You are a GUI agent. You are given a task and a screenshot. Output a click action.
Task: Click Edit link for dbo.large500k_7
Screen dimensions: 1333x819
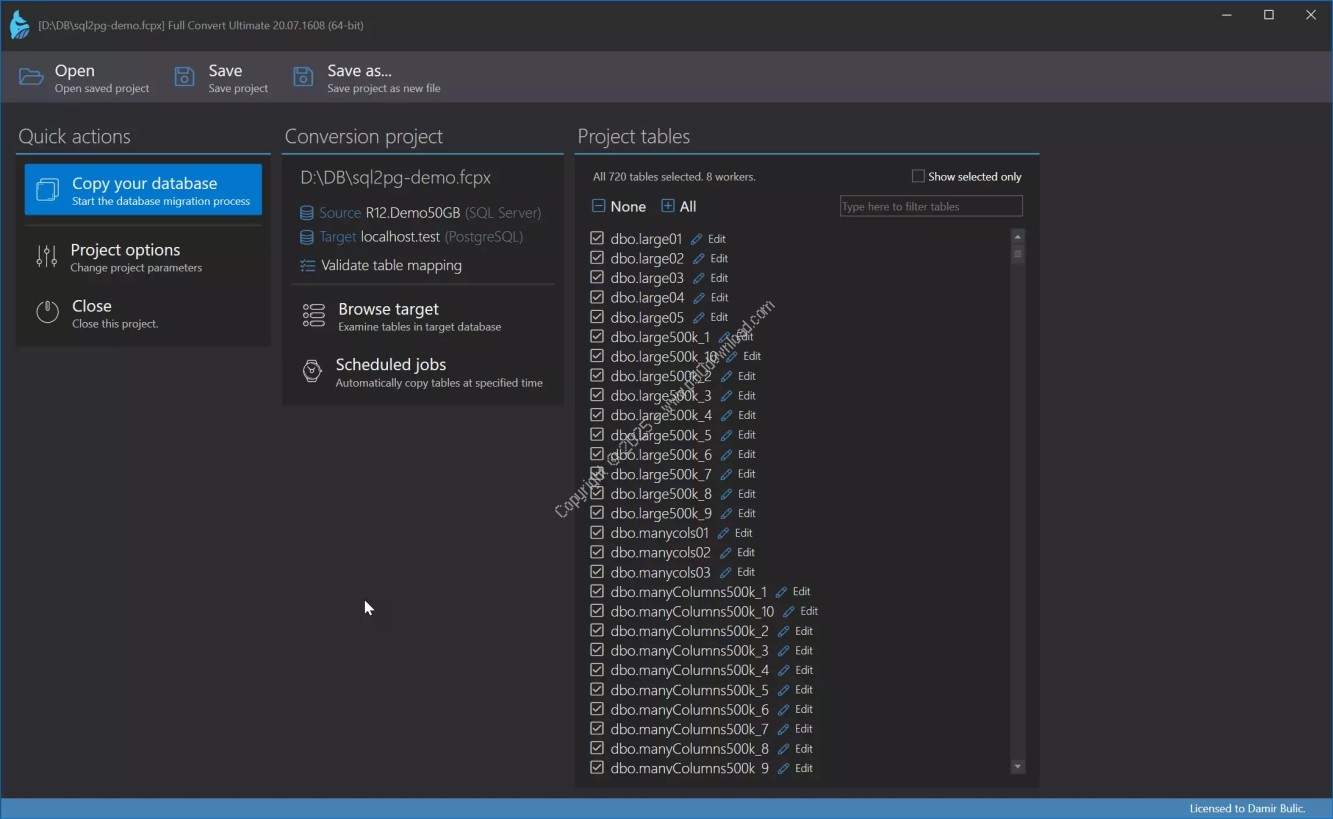747,474
